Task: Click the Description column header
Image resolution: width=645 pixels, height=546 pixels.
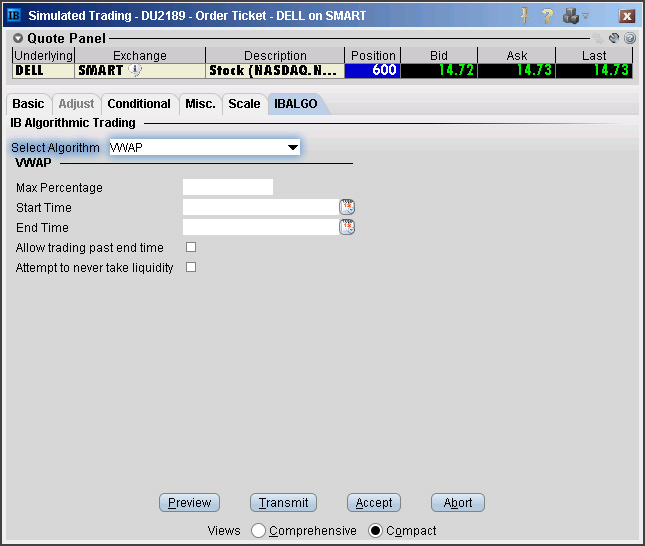Action: pos(275,56)
